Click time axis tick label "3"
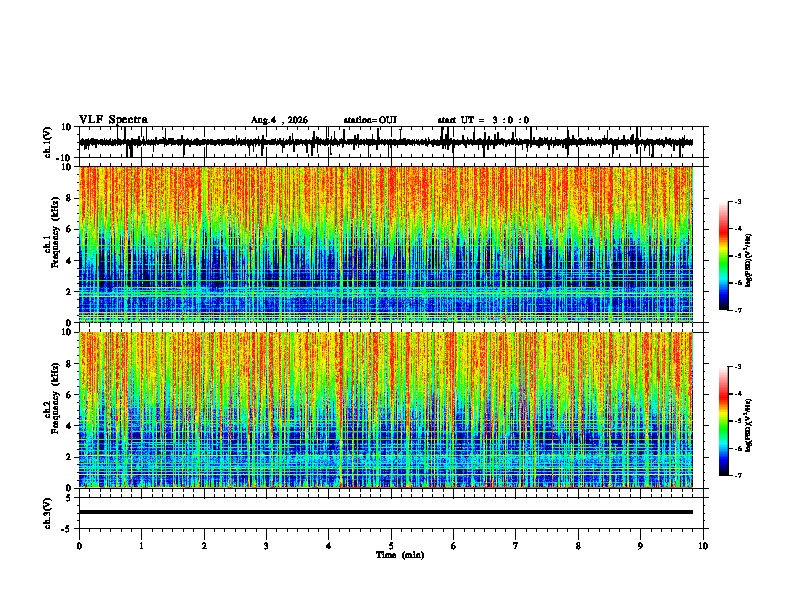This screenshot has height=612, width=792. (x=266, y=546)
